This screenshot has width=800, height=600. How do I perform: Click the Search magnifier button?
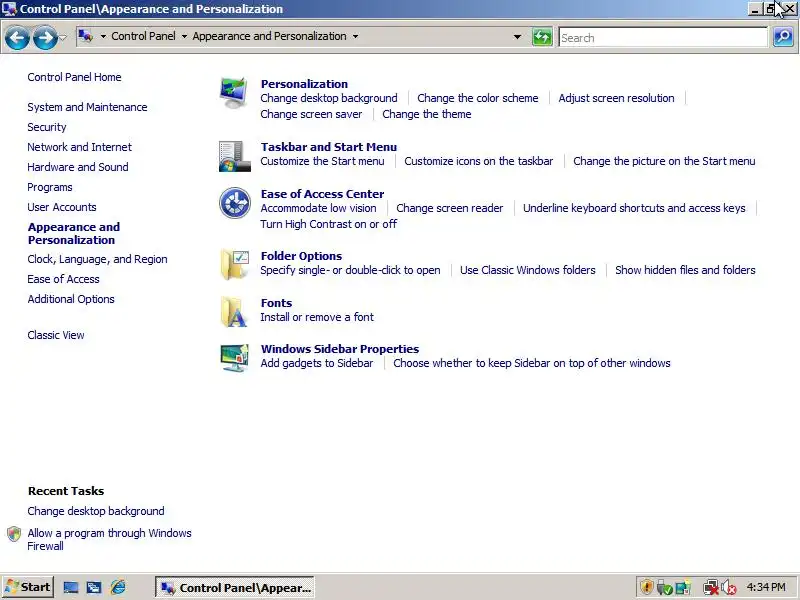coord(783,37)
